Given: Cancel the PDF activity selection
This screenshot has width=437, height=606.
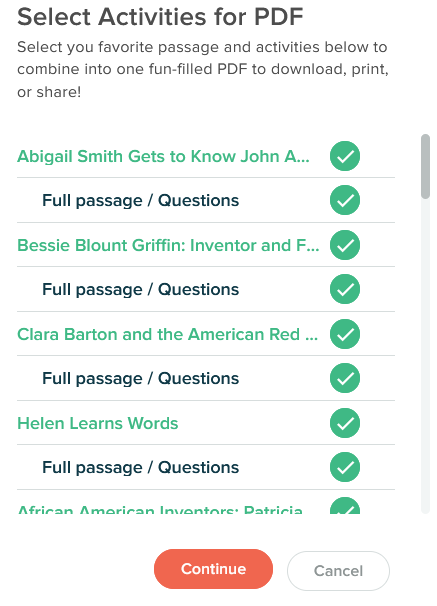Looking at the screenshot, I should click(338, 571).
